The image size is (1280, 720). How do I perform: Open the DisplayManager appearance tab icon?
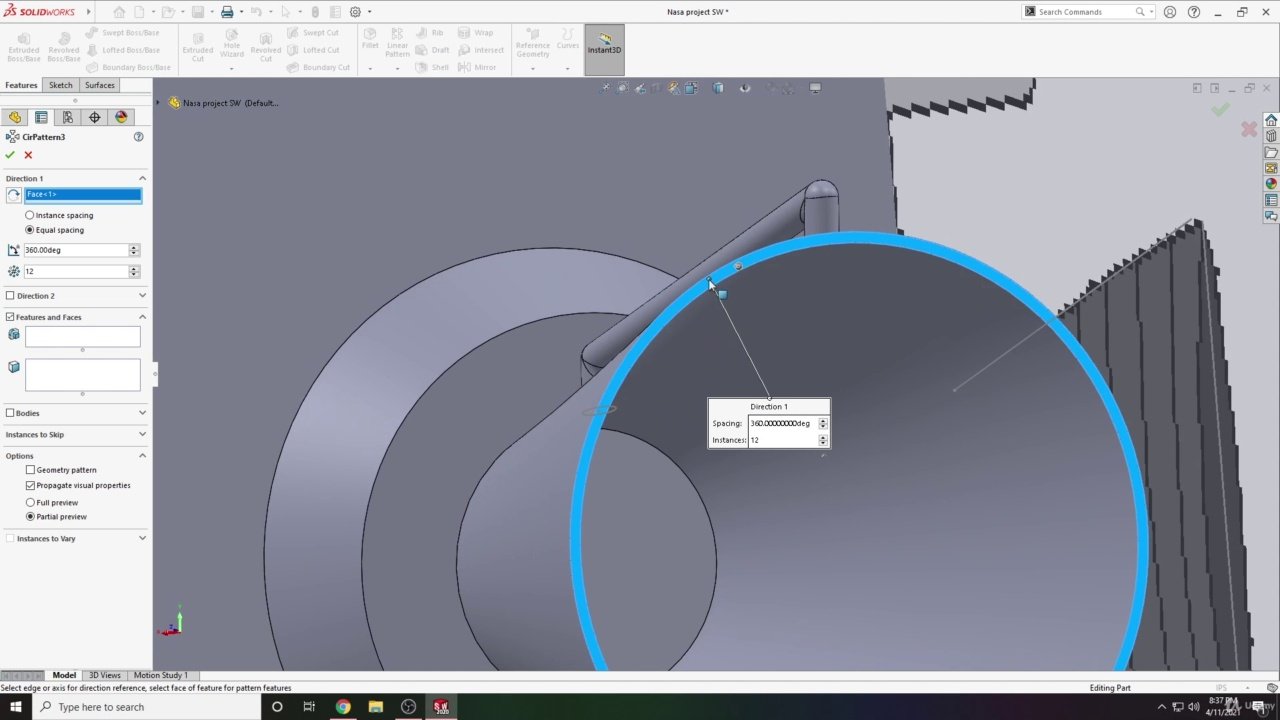[x=121, y=117]
